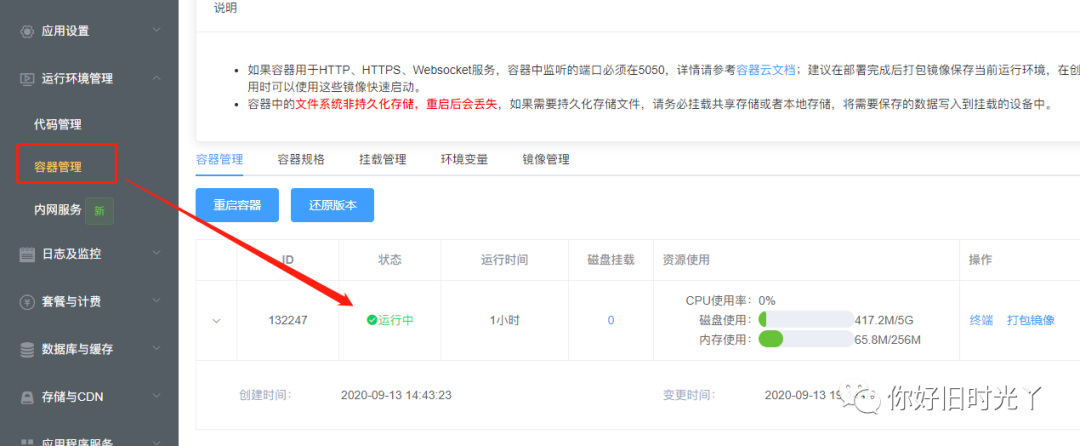Expand the 存储与CDN chevron

[156, 396]
